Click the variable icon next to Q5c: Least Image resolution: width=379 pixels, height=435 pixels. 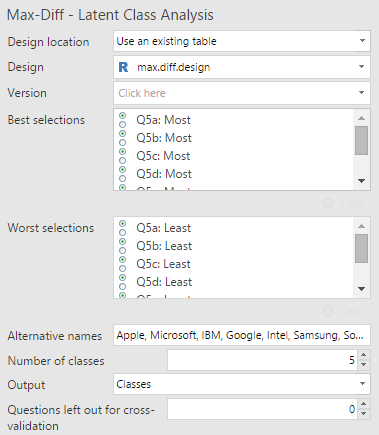[123, 264]
